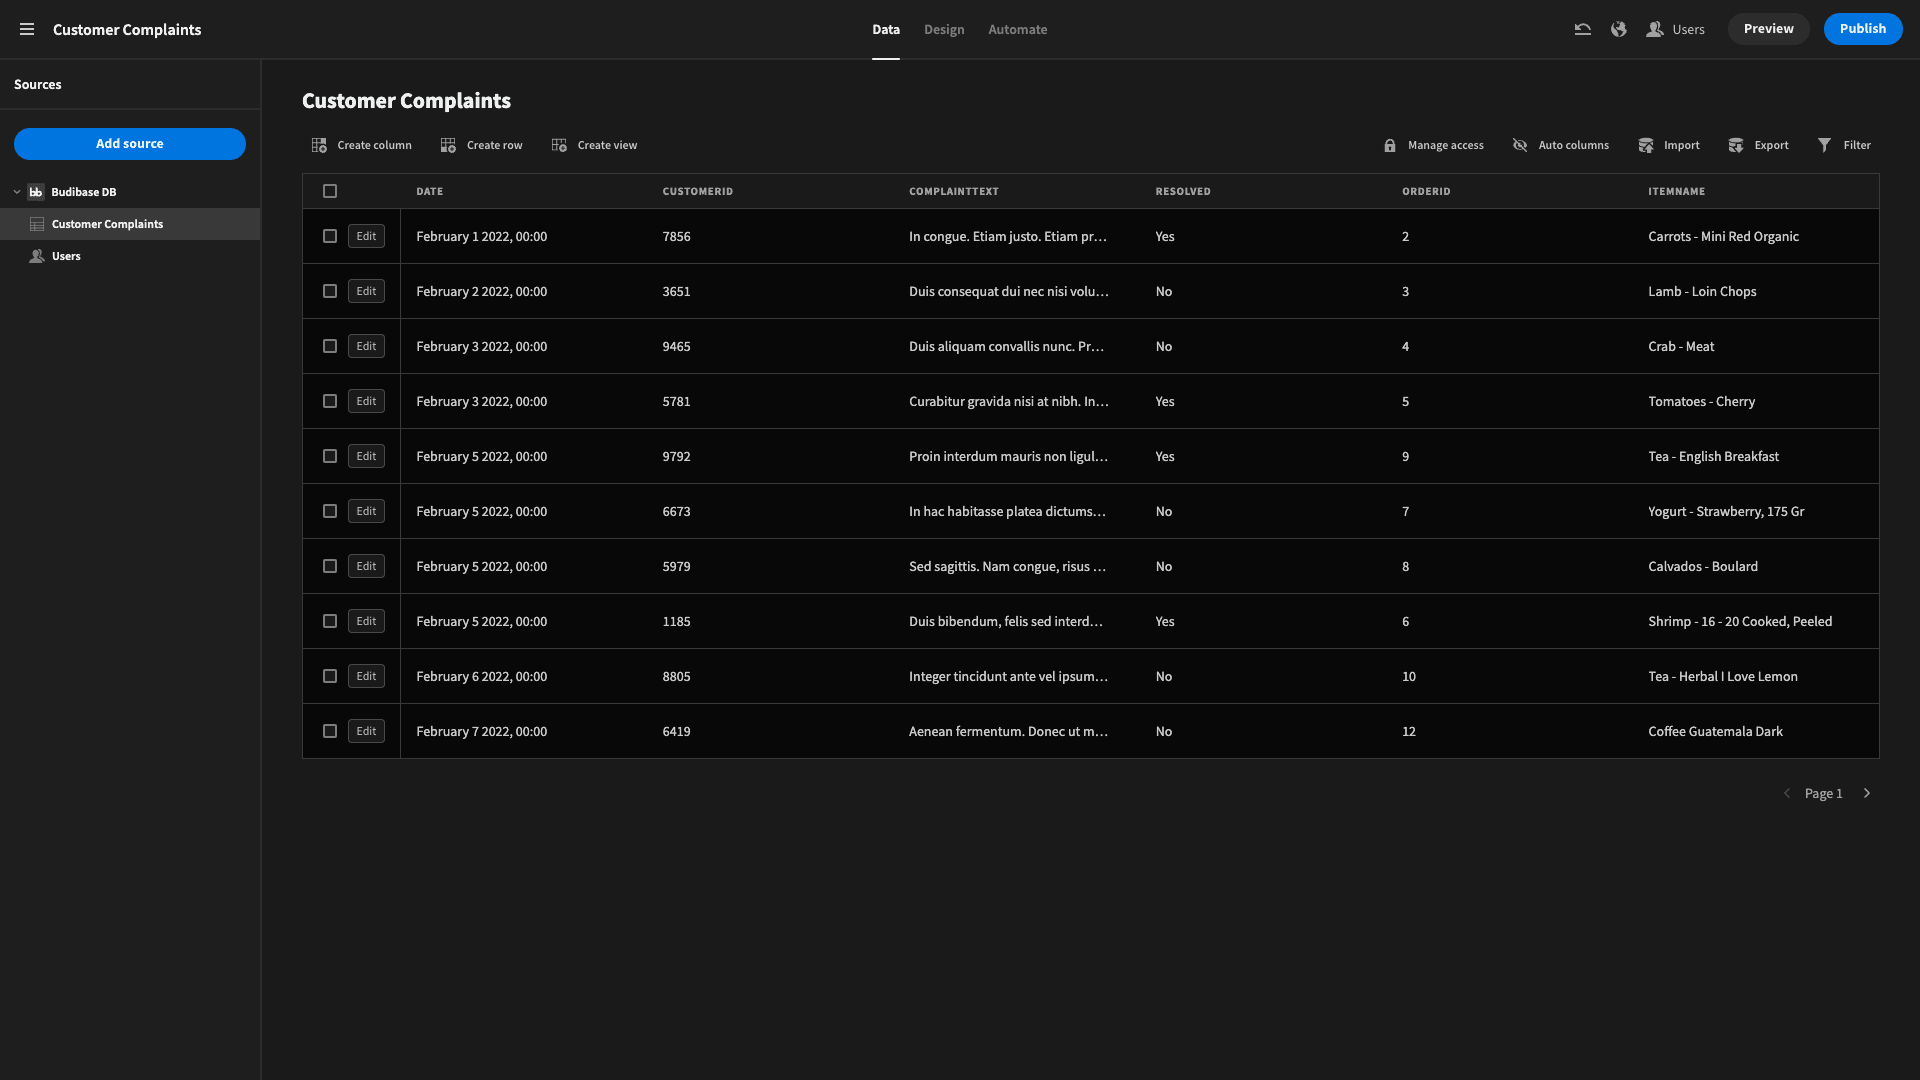Click the Create row icon
Screen dimensions: 1920x1080
point(448,145)
